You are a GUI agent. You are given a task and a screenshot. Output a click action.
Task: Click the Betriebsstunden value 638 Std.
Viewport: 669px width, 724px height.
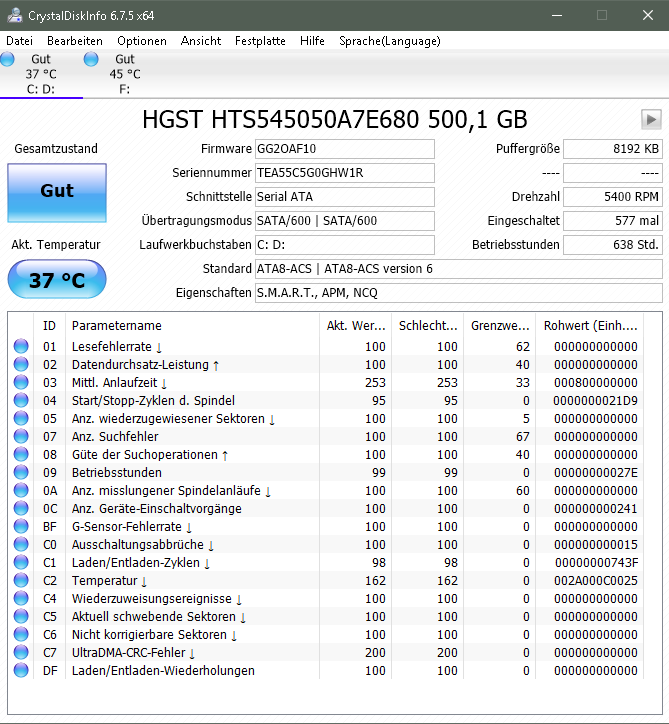613,245
